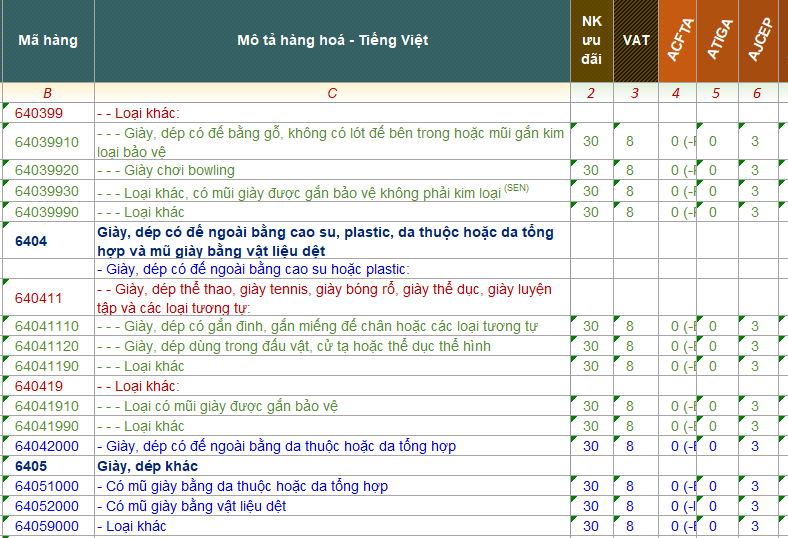Click AJCEP value in row 64051000
The width and height of the screenshot is (788, 538).
click(755, 487)
